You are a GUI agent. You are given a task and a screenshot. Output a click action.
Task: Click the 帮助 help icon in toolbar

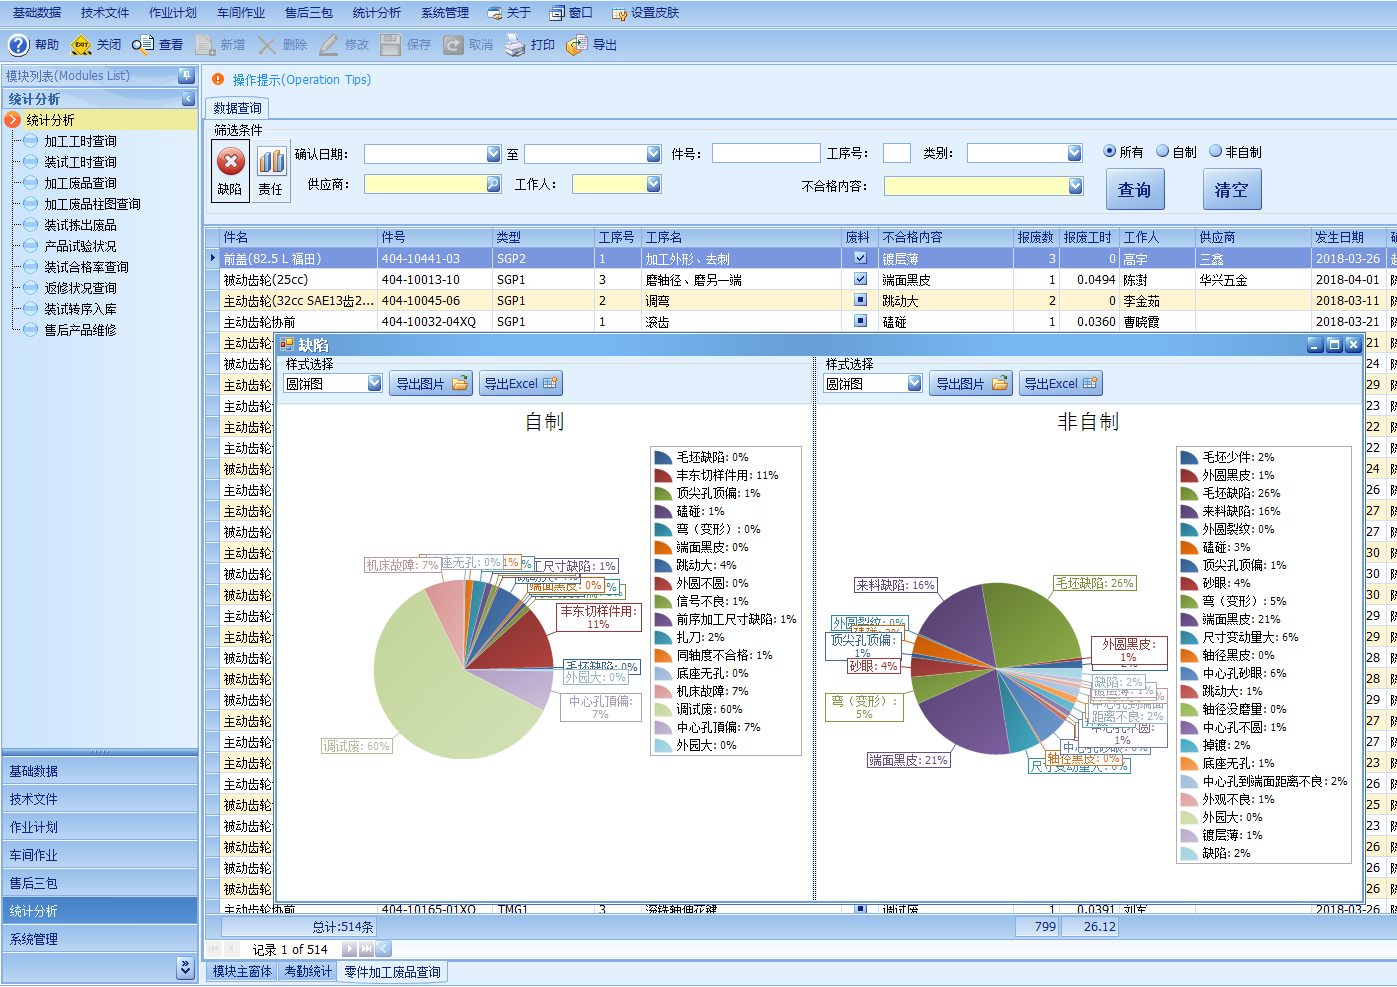point(19,45)
